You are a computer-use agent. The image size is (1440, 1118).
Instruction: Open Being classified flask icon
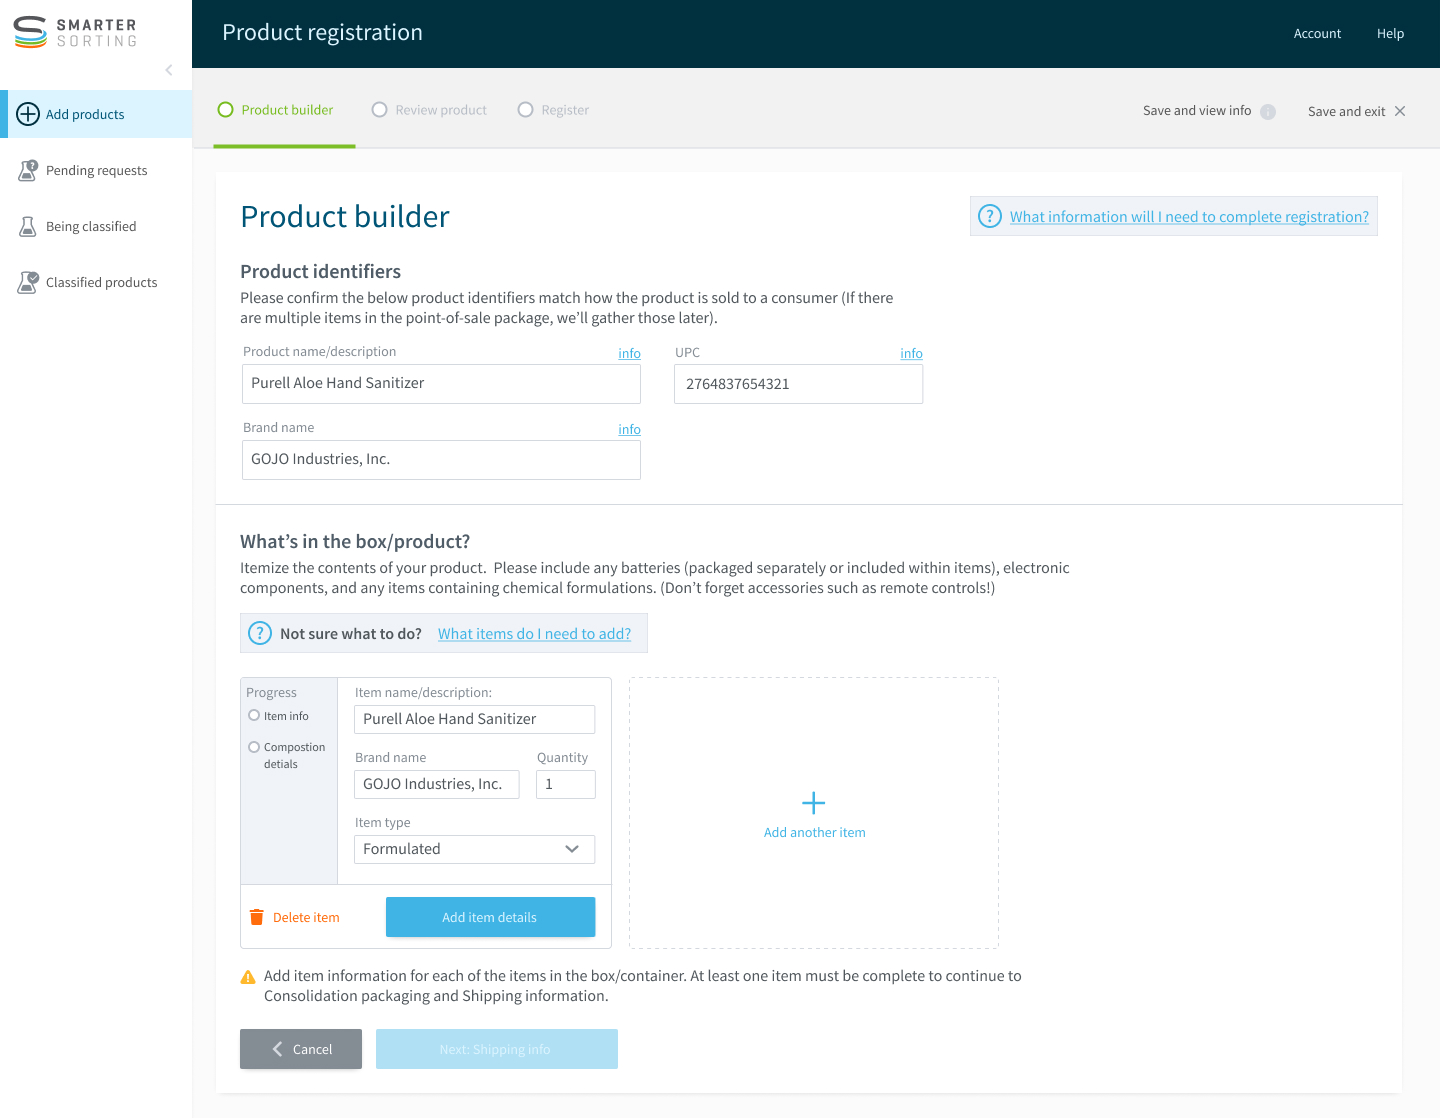pos(28,226)
